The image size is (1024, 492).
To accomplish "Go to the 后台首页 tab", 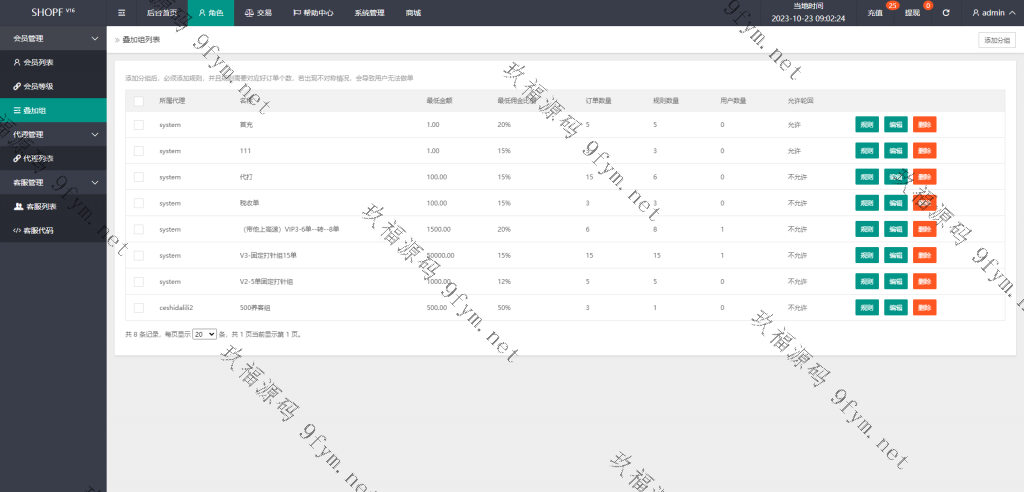I will [162, 12].
